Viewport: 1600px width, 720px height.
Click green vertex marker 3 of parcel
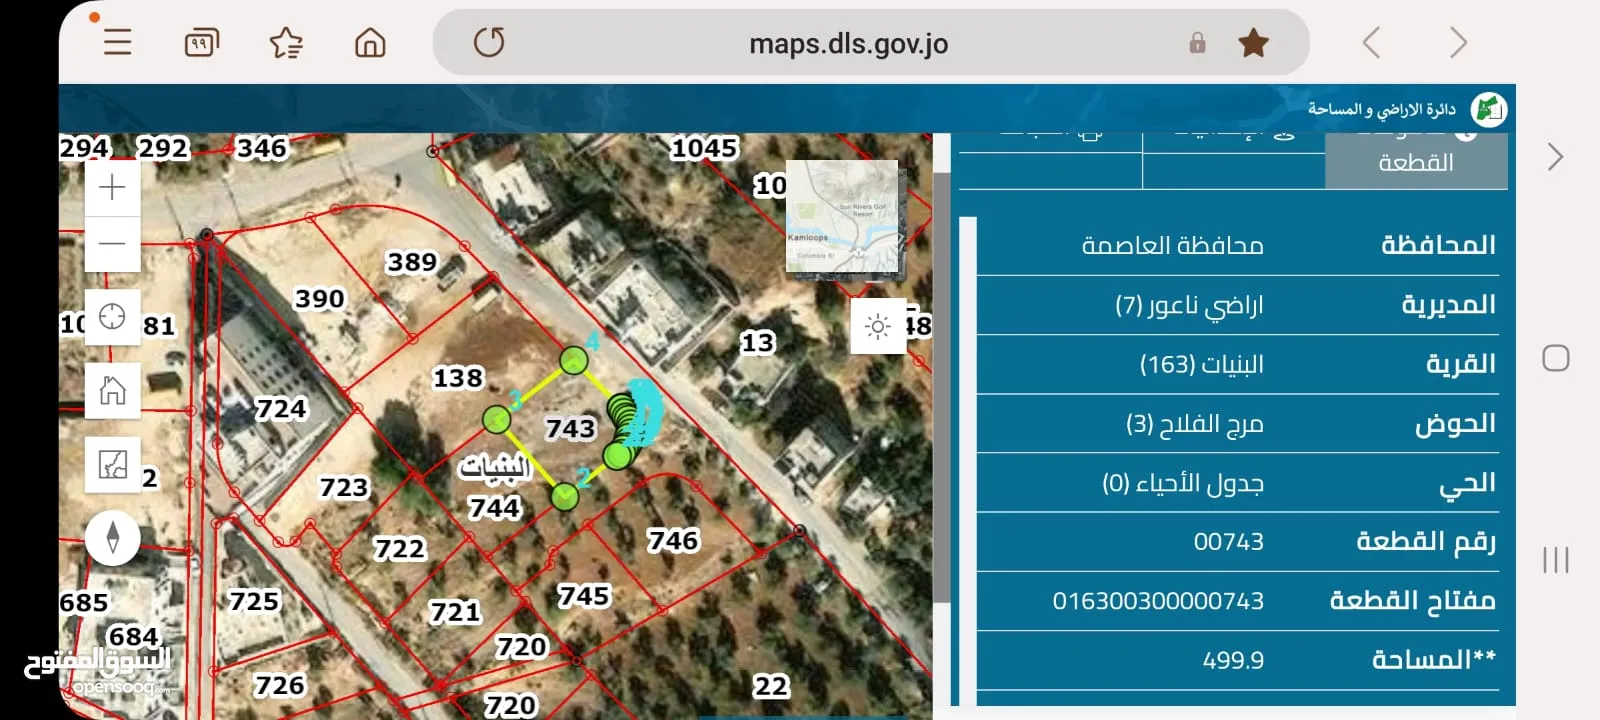click(497, 419)
